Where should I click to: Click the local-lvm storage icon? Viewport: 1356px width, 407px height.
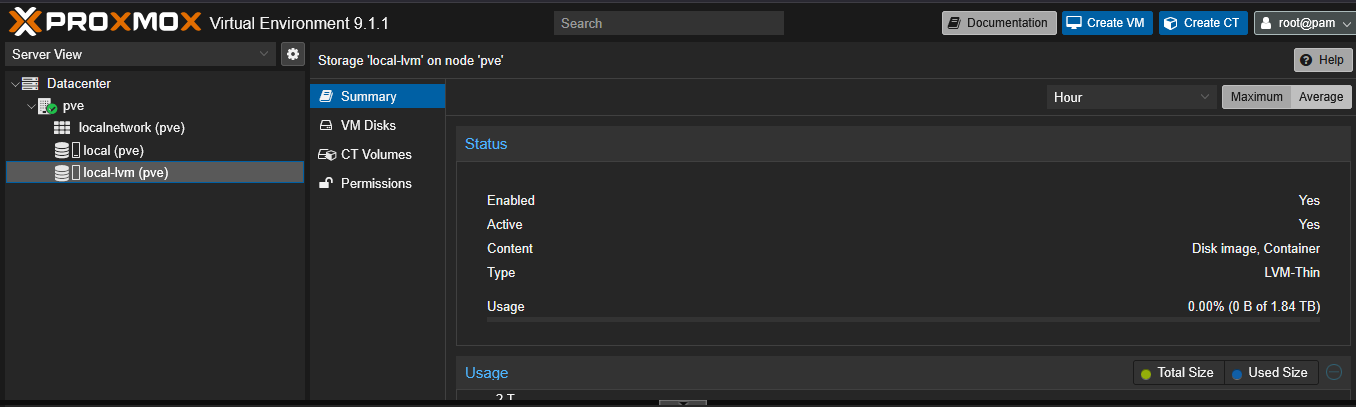point(67,173)
